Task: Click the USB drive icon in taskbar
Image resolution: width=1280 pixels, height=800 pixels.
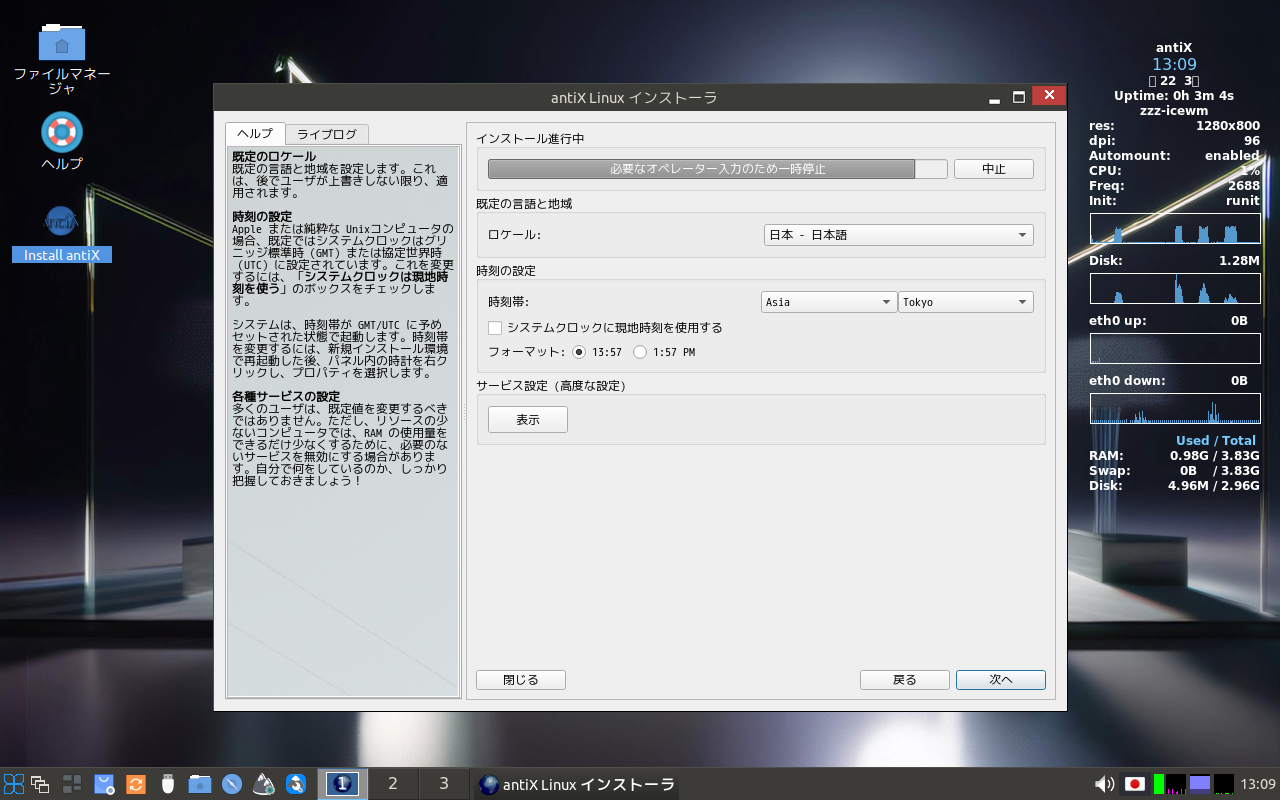Action: [168, 784]
